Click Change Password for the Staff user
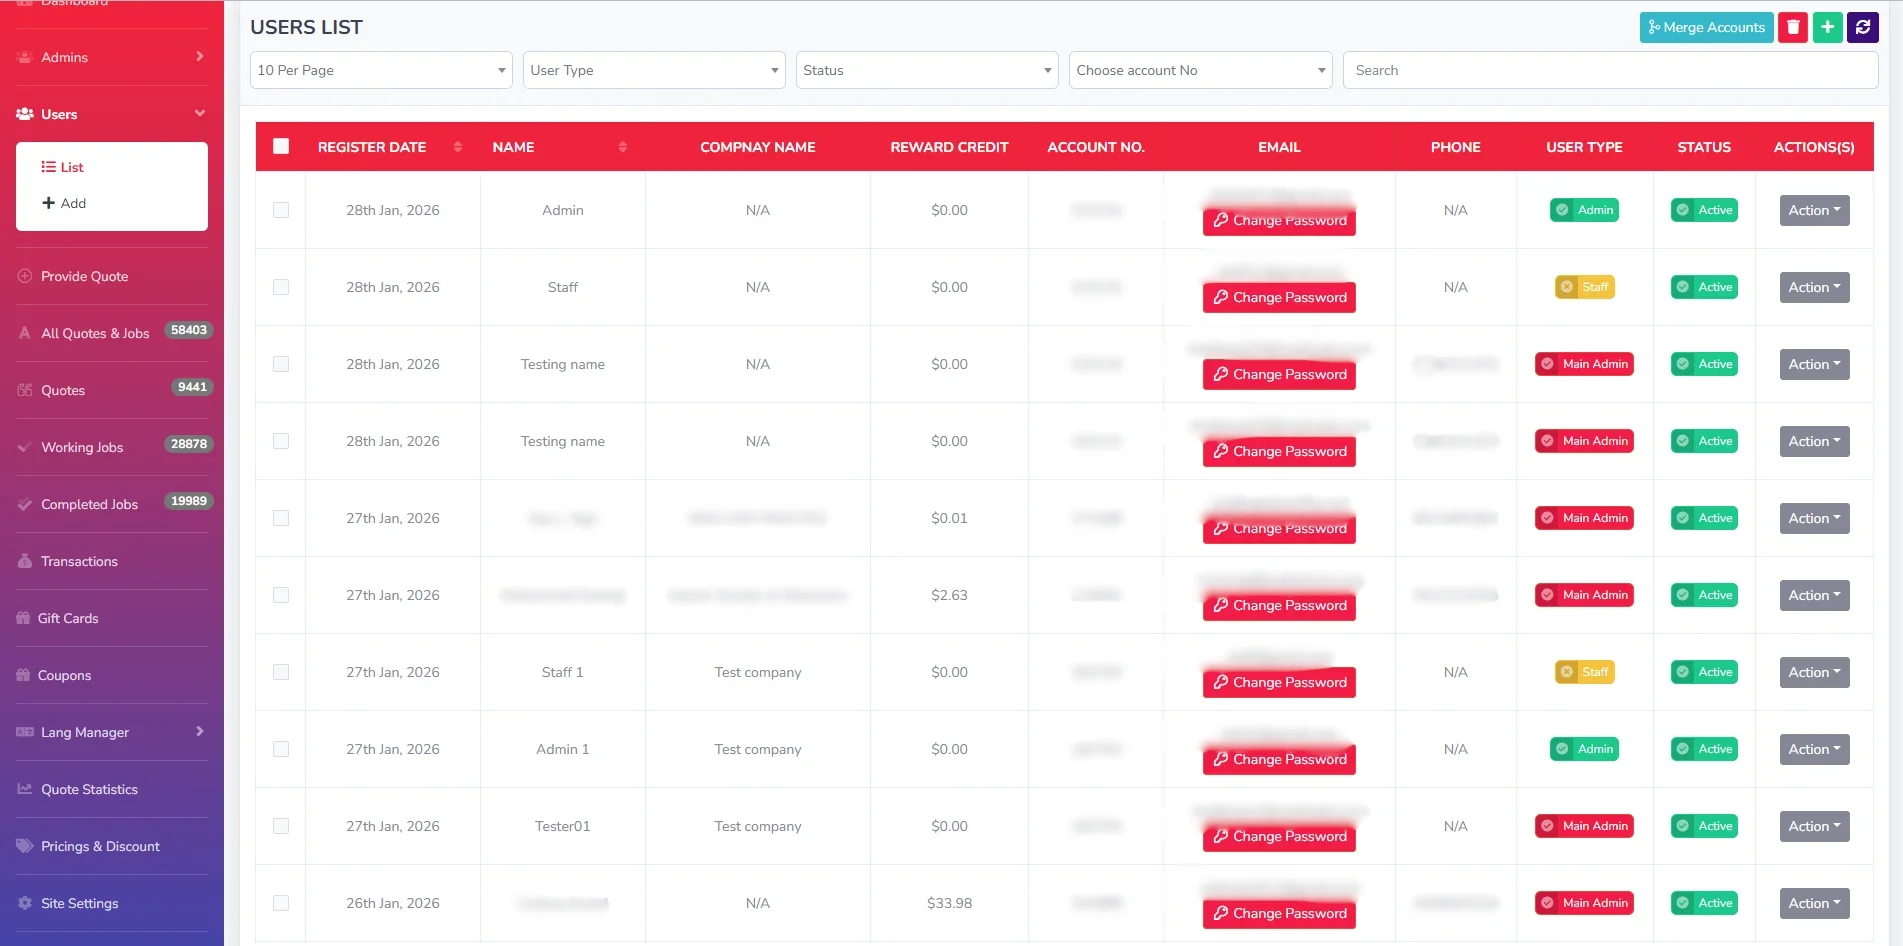Viewport: 1903px width, 946px height. [1279, 297]
